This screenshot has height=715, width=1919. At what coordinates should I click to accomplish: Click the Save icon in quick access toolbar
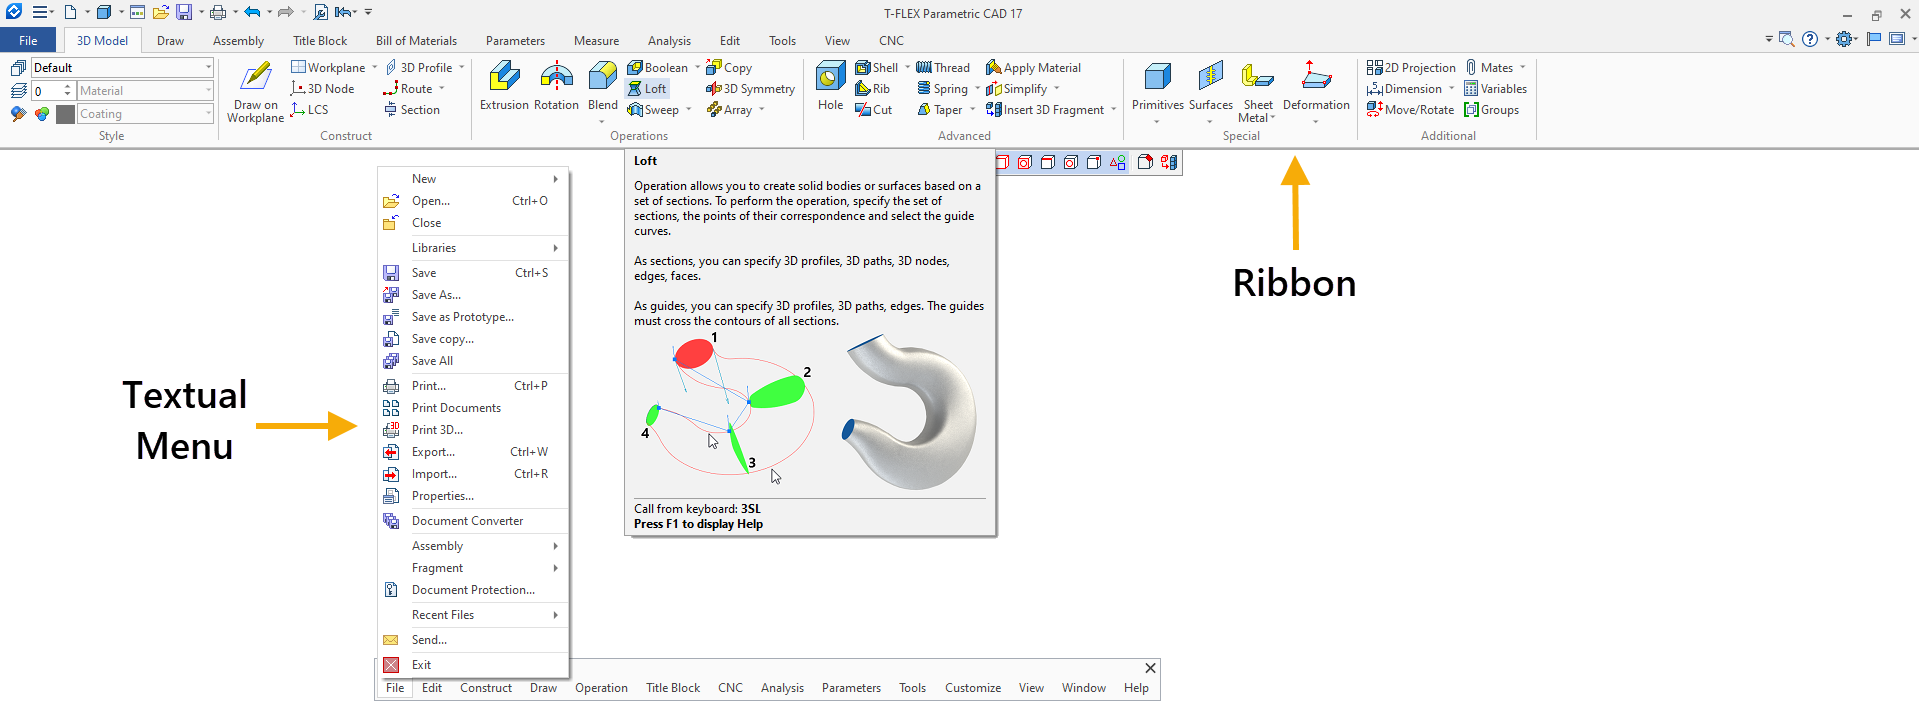click(184, 13)
